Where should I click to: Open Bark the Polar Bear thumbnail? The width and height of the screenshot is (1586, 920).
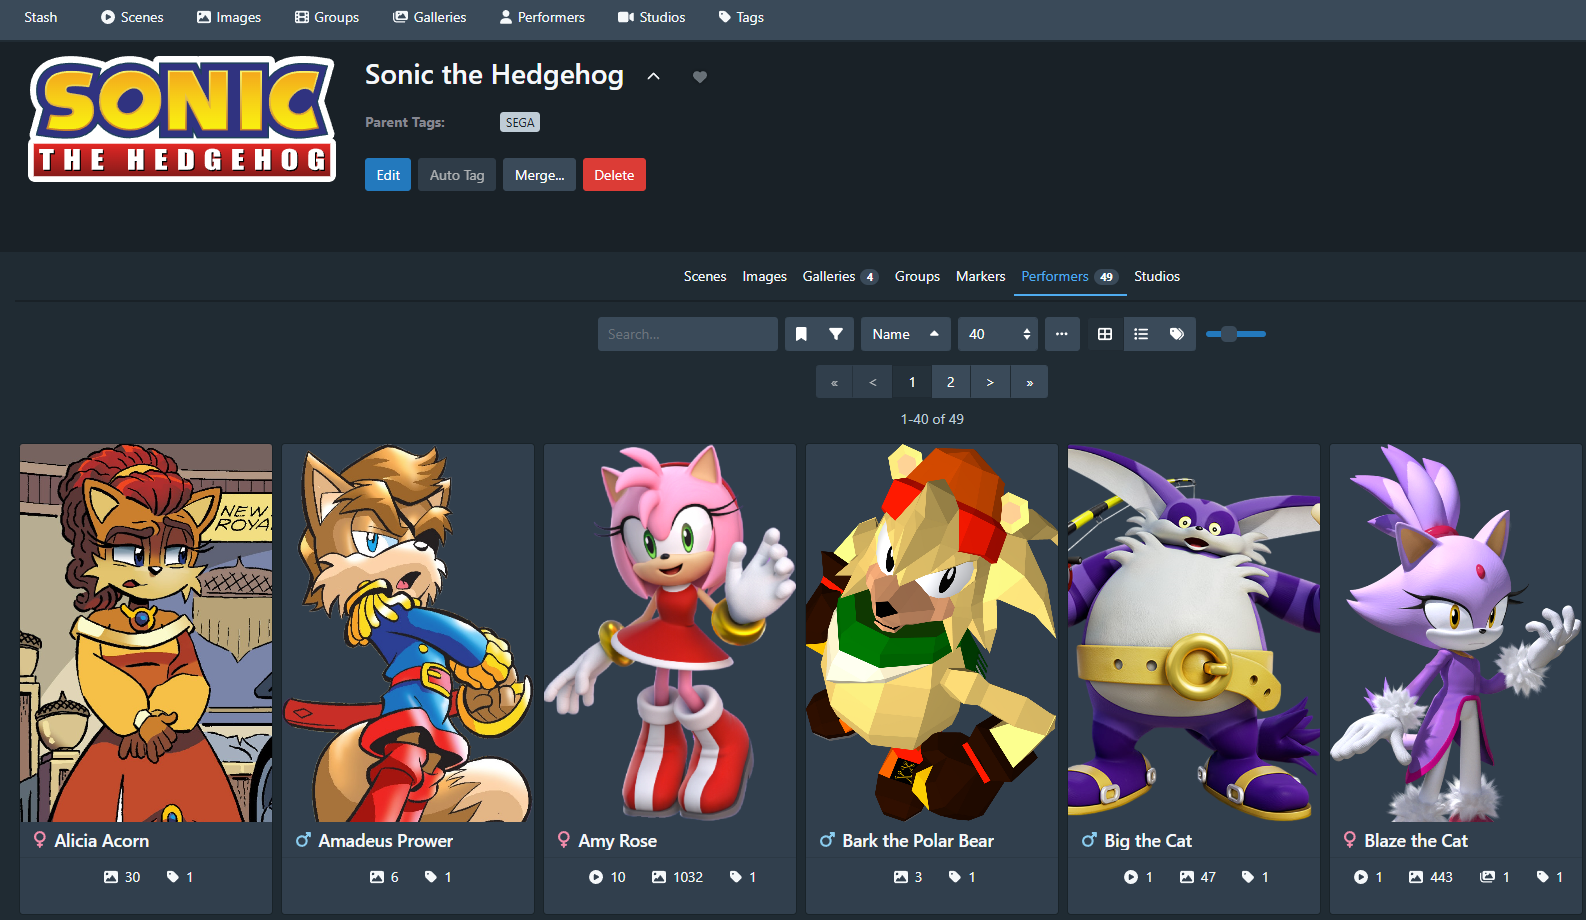[932, 633]
